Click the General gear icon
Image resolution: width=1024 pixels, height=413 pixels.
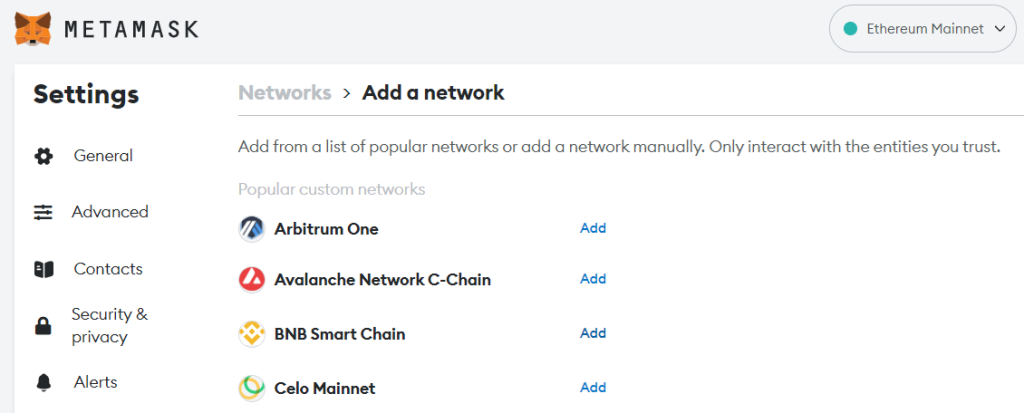click(44, 156)
